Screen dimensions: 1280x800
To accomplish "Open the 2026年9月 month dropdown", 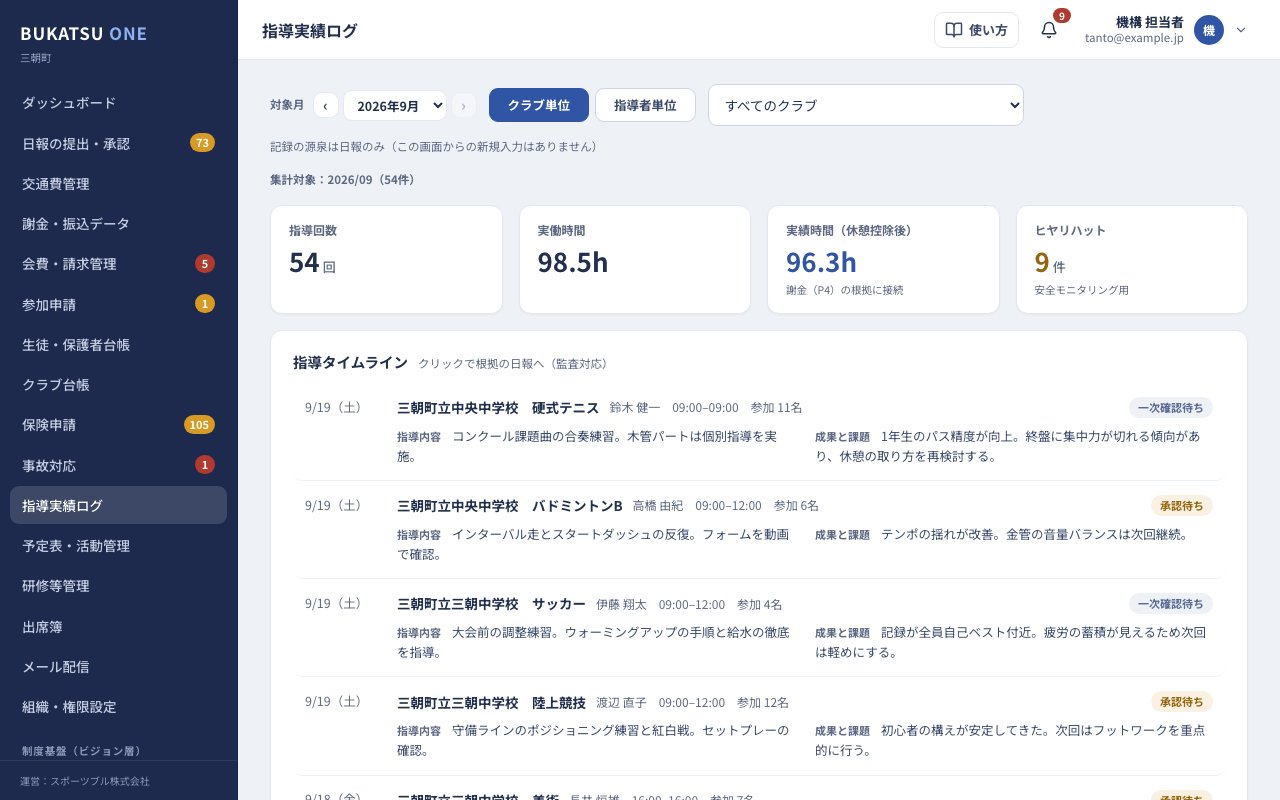I will (395, 105).
